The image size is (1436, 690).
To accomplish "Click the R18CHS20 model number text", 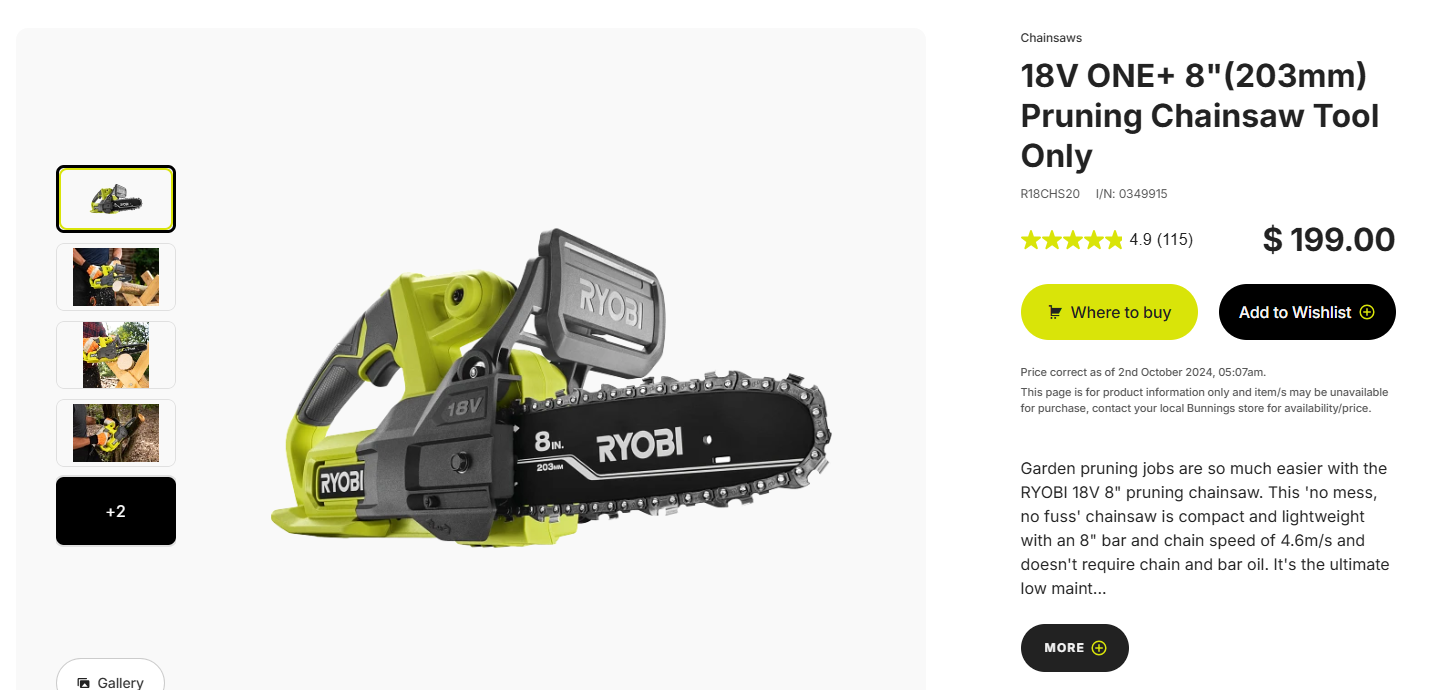I will pyautogui.click(x=1050, y=194).
